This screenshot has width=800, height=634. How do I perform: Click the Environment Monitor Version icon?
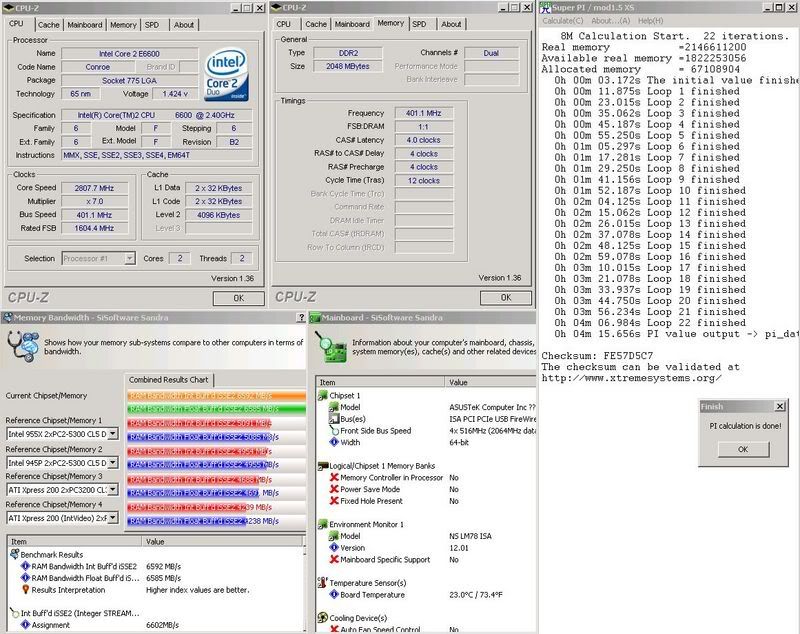tap(334, 548)
